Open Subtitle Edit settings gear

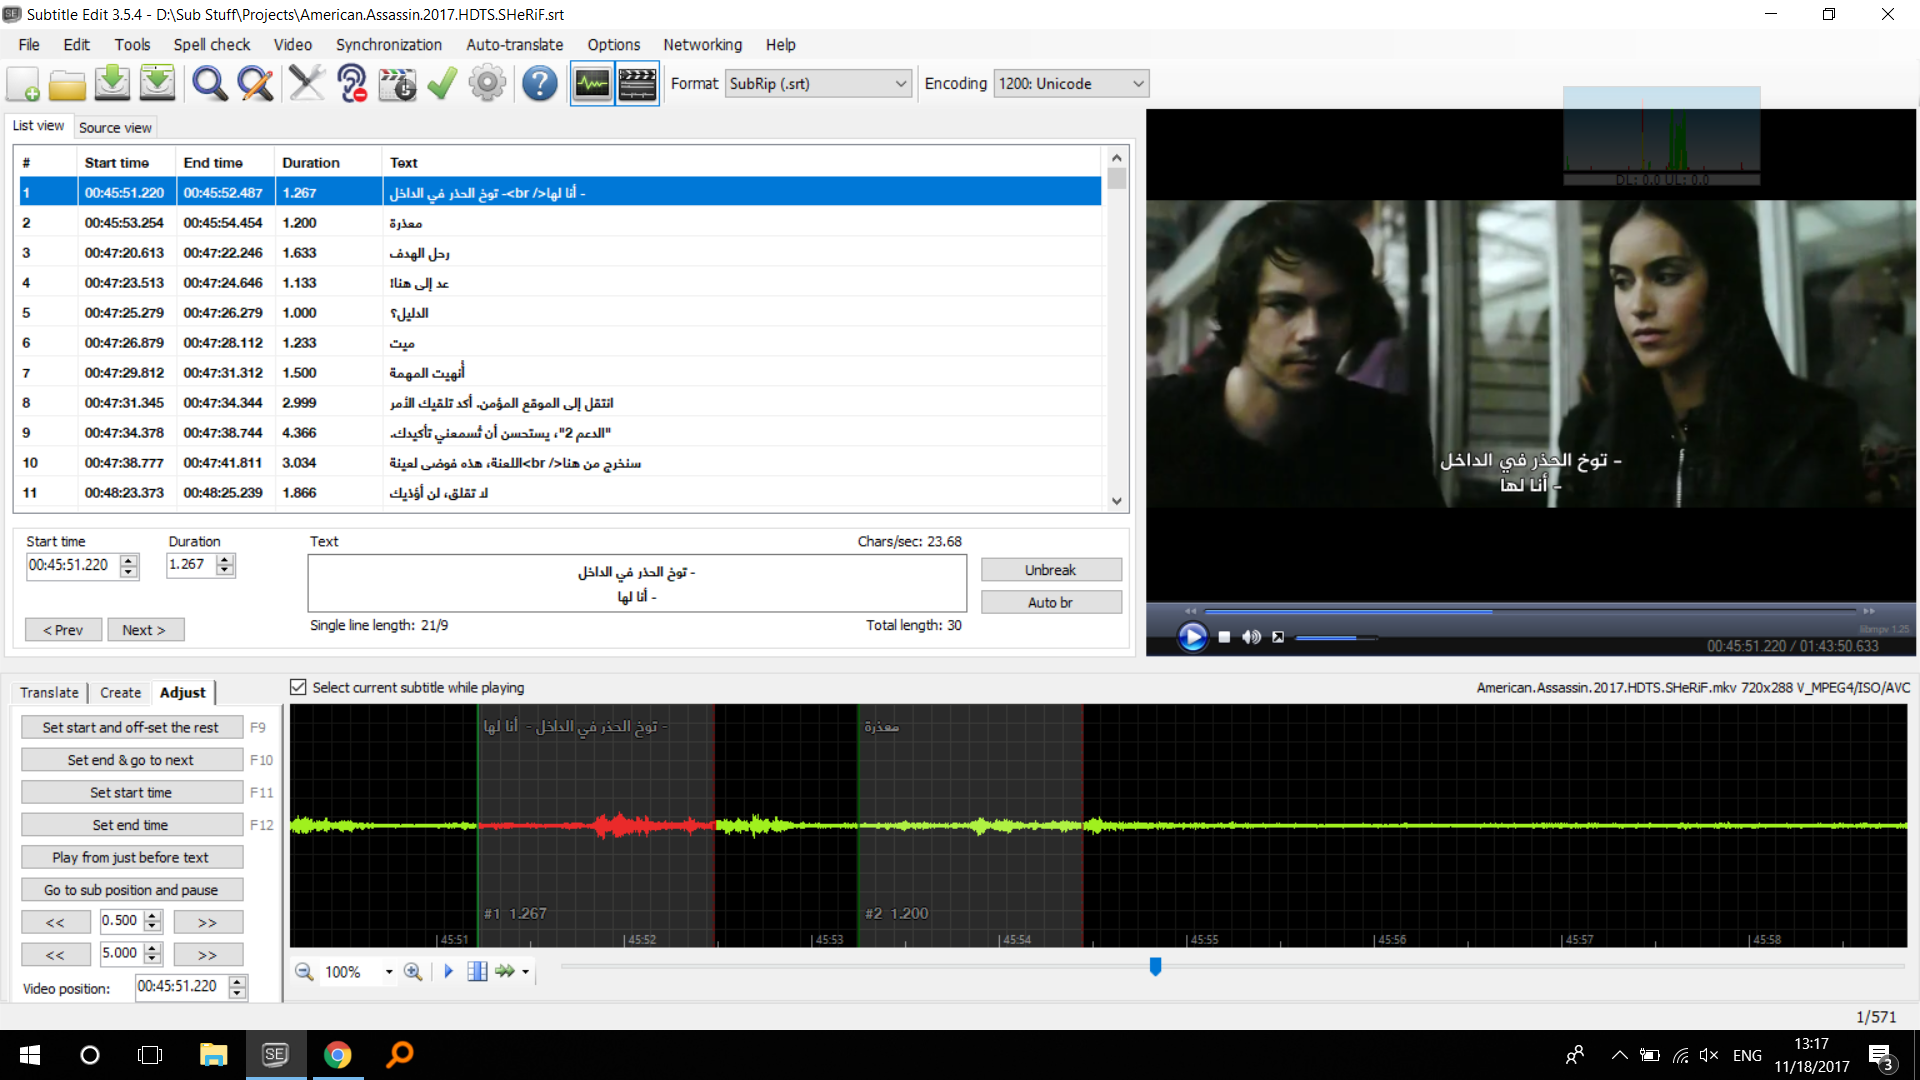coord(487,83)
